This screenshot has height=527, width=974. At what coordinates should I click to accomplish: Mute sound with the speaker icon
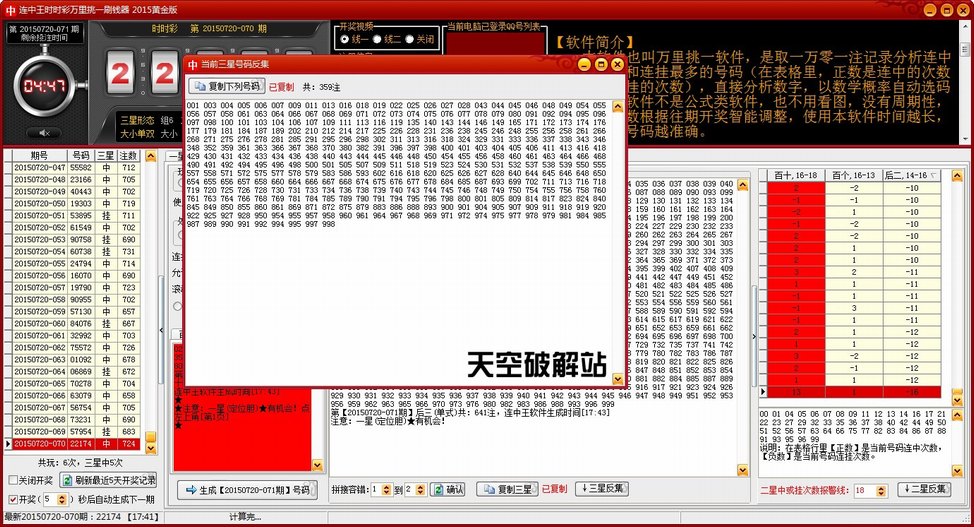[44, 132]
